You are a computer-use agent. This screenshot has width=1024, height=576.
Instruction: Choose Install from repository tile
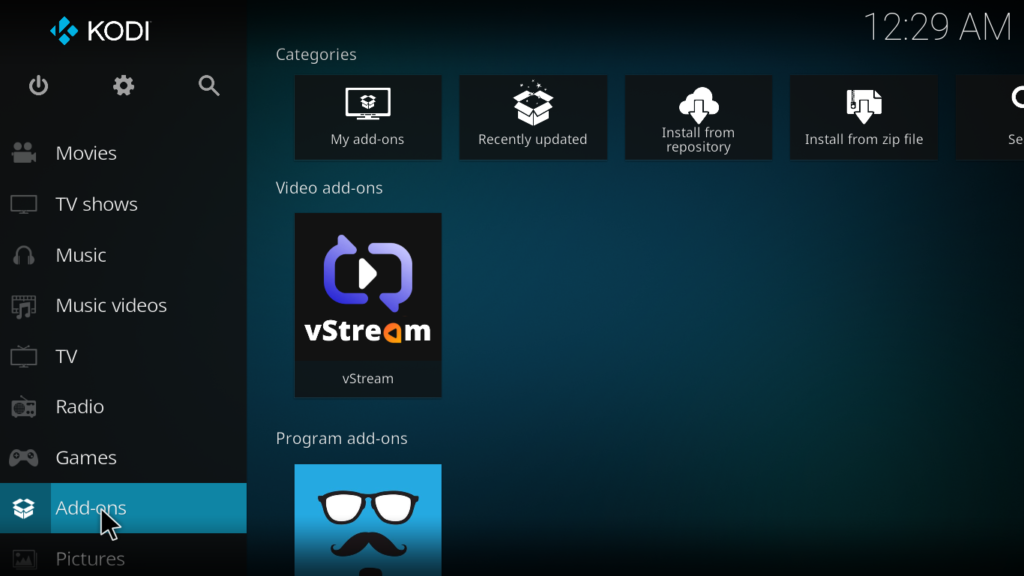click(698, 117)
